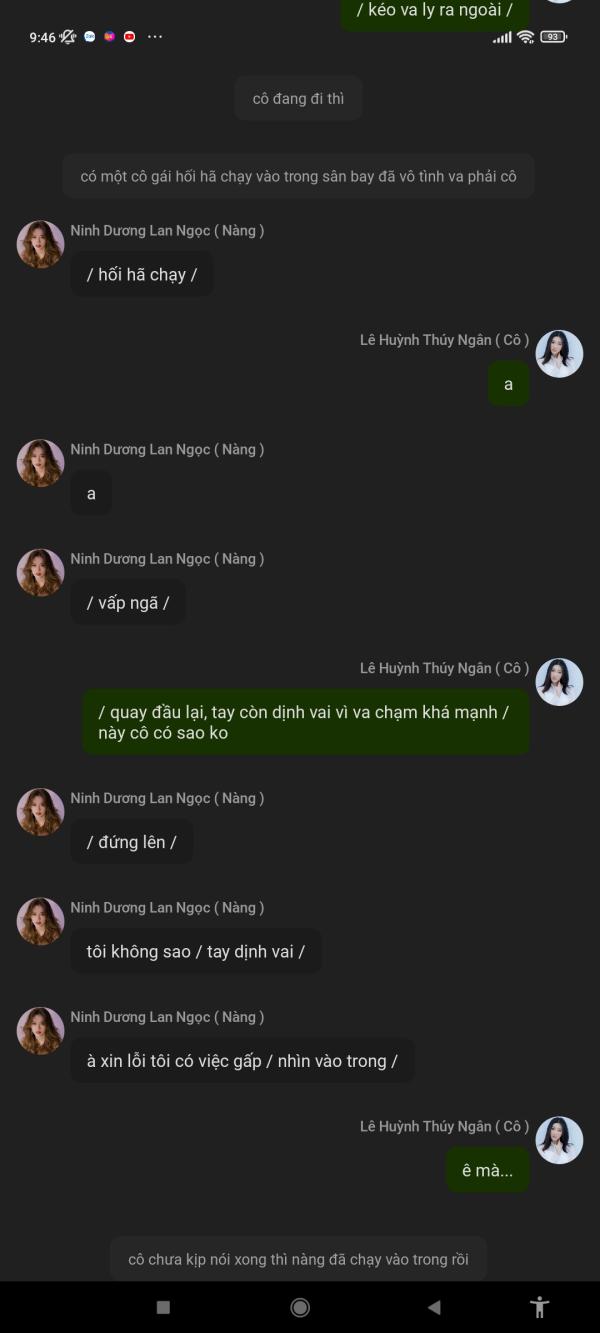Tap the recent apps square button
The width and height of the screenshot is (600, 1333).
tap(164, 1307)
